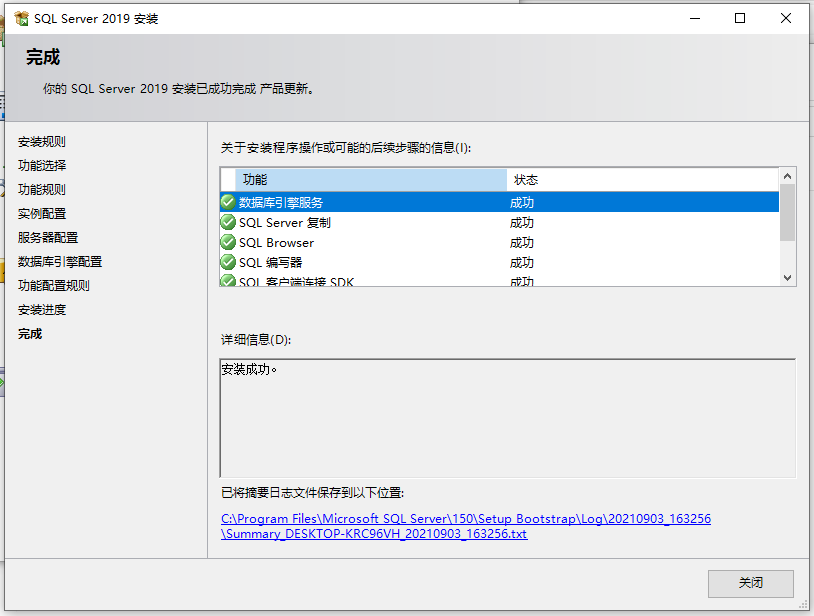Select the SQL 编写器 row
The width and height of the screenshot is (814, 616).
point(499,262)
